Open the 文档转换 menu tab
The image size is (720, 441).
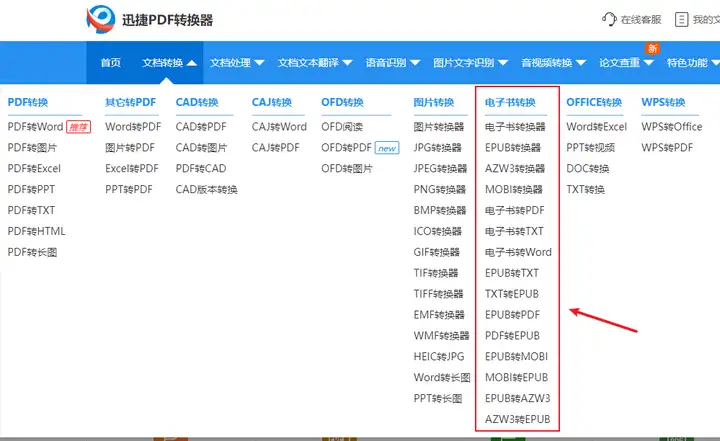click(163, 62)
